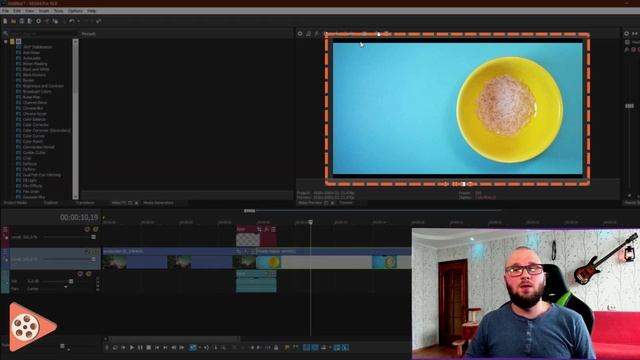
Task: Open the Edit menu
Action: pyautogui.click(x=17, y=11)
